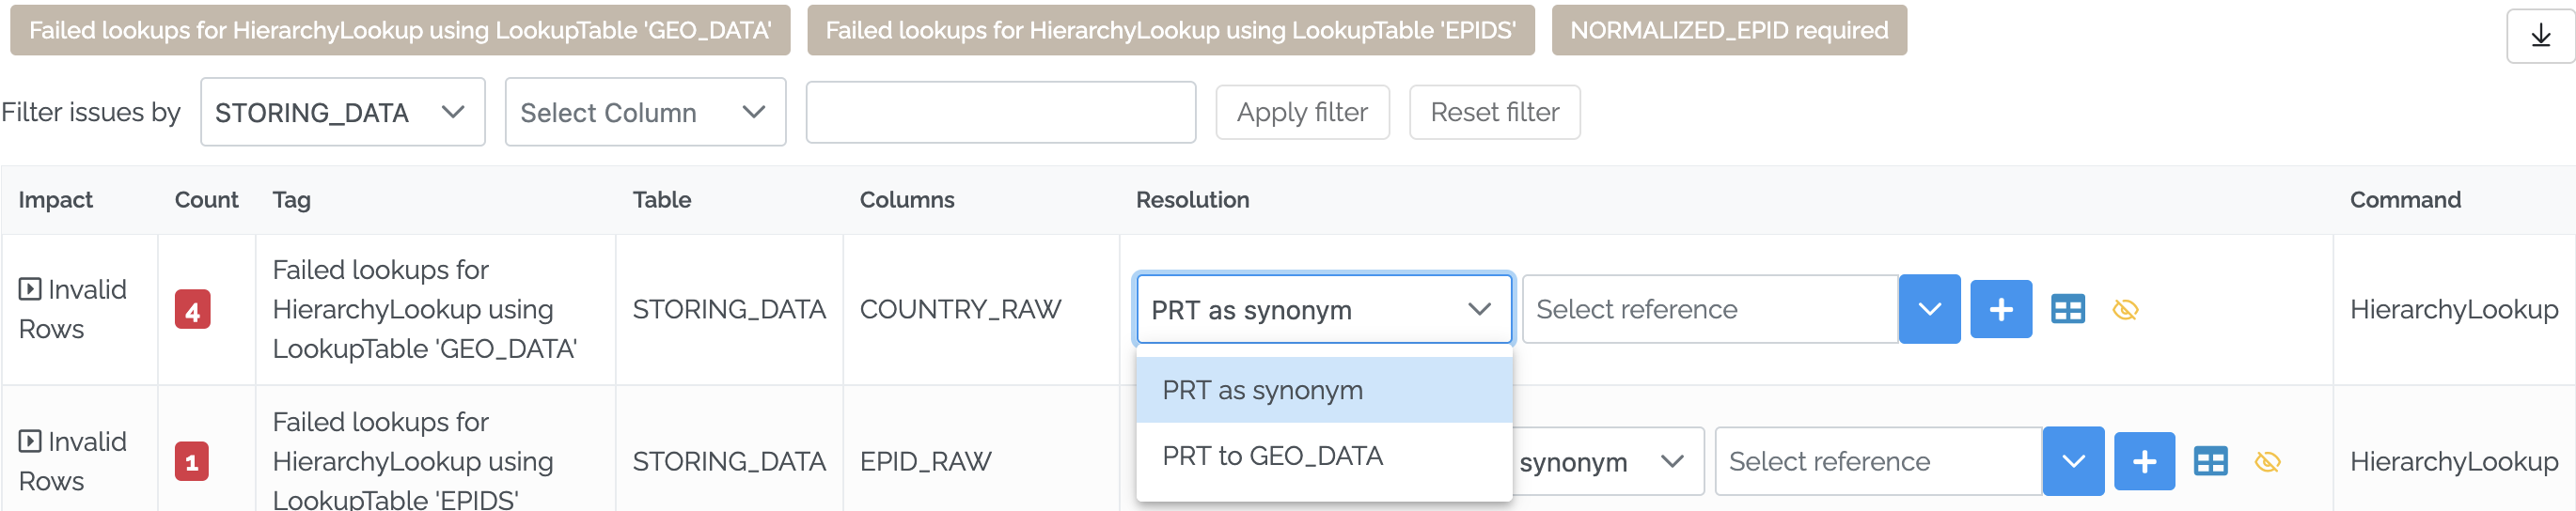Click the Table column header

(x=661, y=200)
